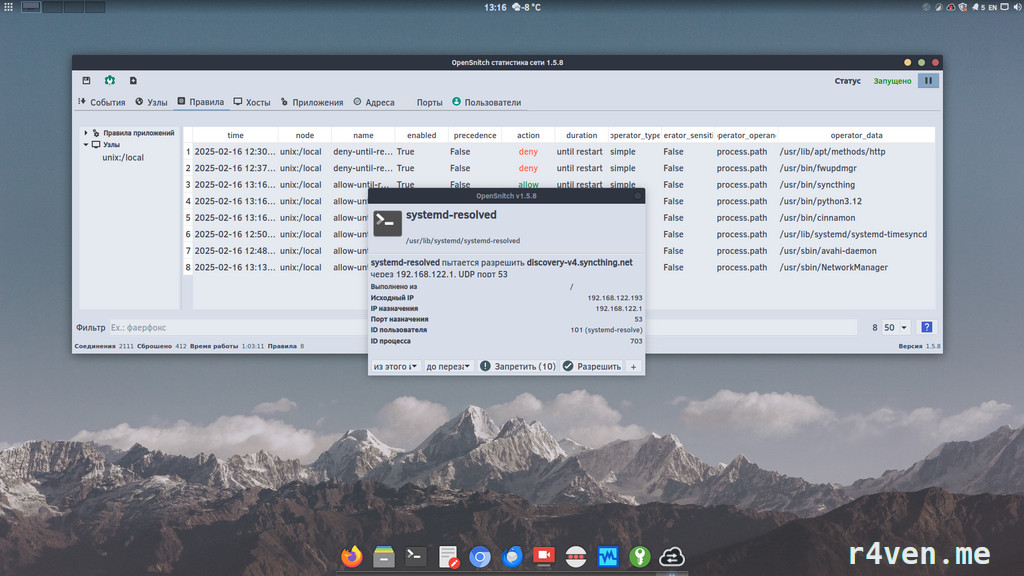Open the terminal icon in the dock
1024x576 pixels.
click(x=414, y=556)
